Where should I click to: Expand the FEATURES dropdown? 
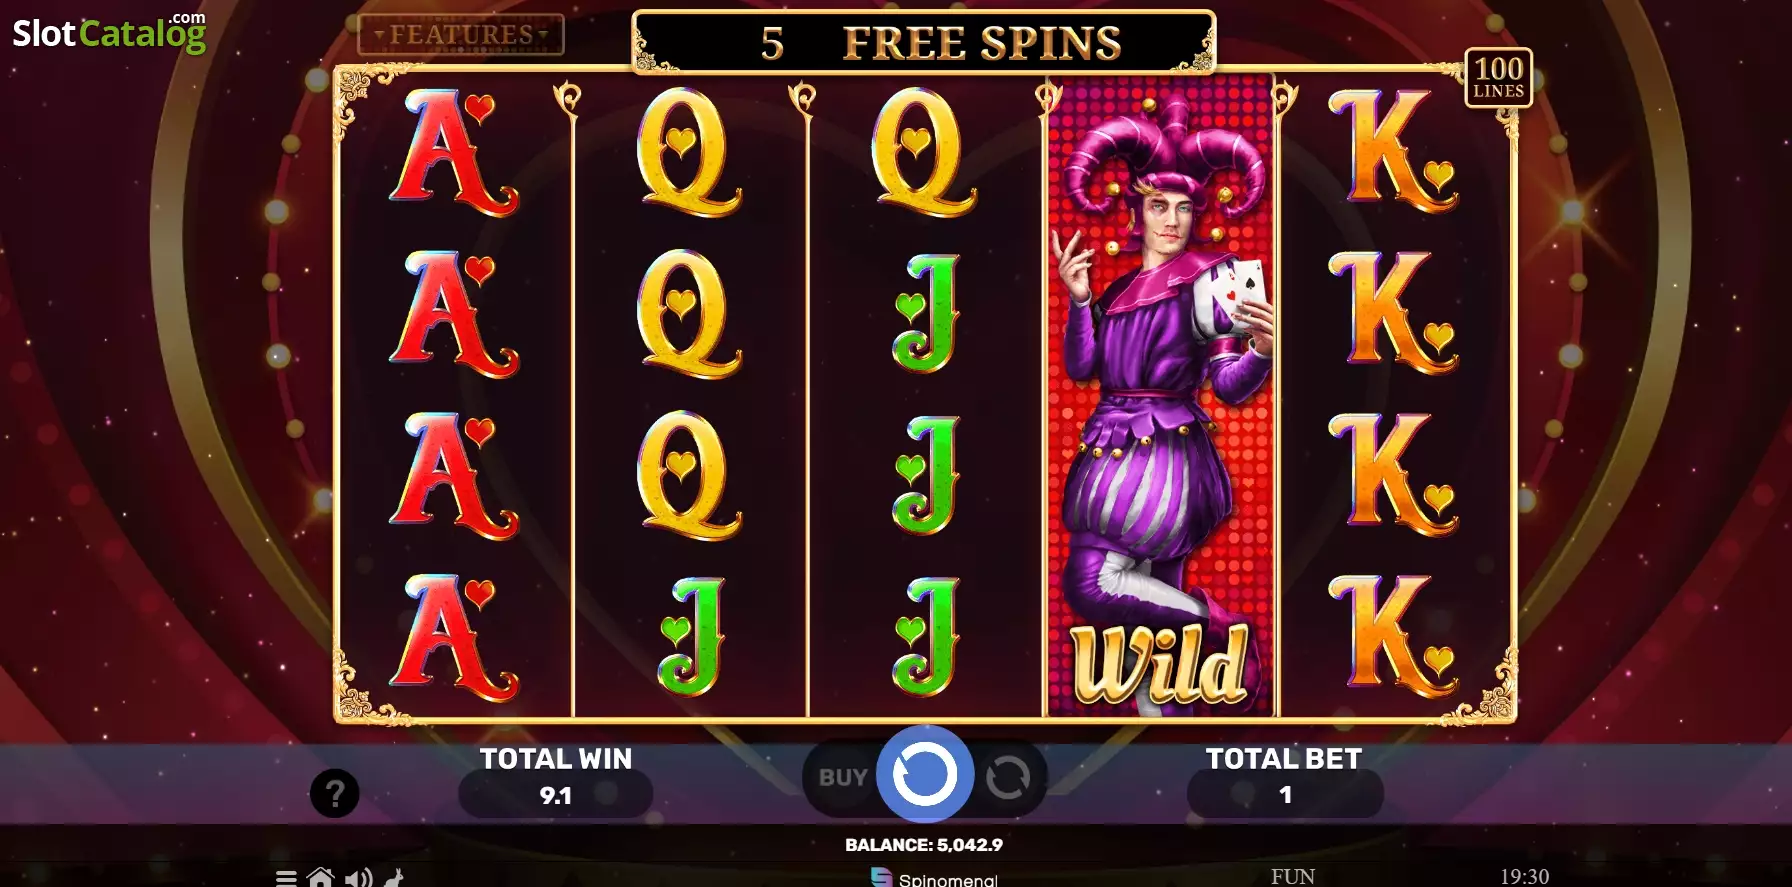coord(461,35)
